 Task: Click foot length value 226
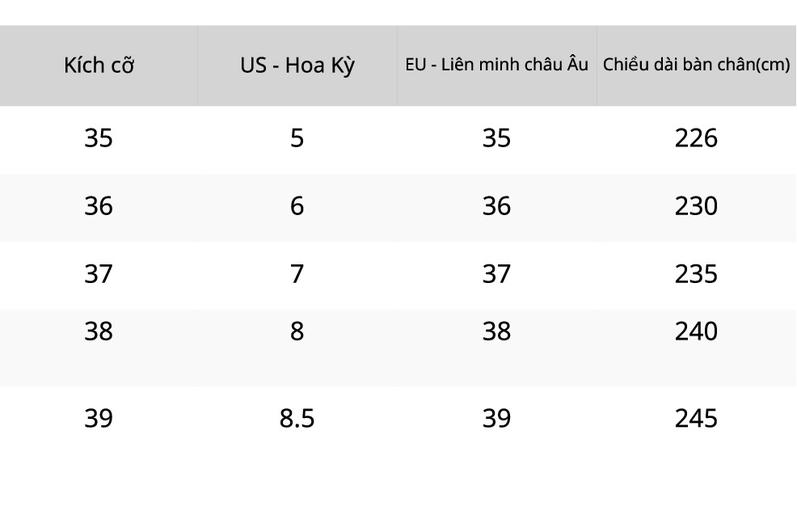tap(696, 138)
